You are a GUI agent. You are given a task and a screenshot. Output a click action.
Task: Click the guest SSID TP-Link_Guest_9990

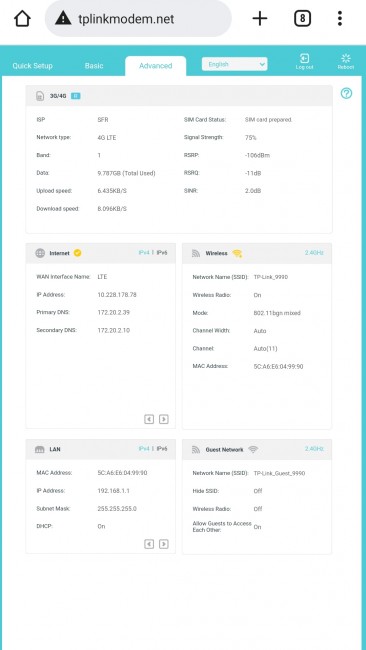coord(279,473)
